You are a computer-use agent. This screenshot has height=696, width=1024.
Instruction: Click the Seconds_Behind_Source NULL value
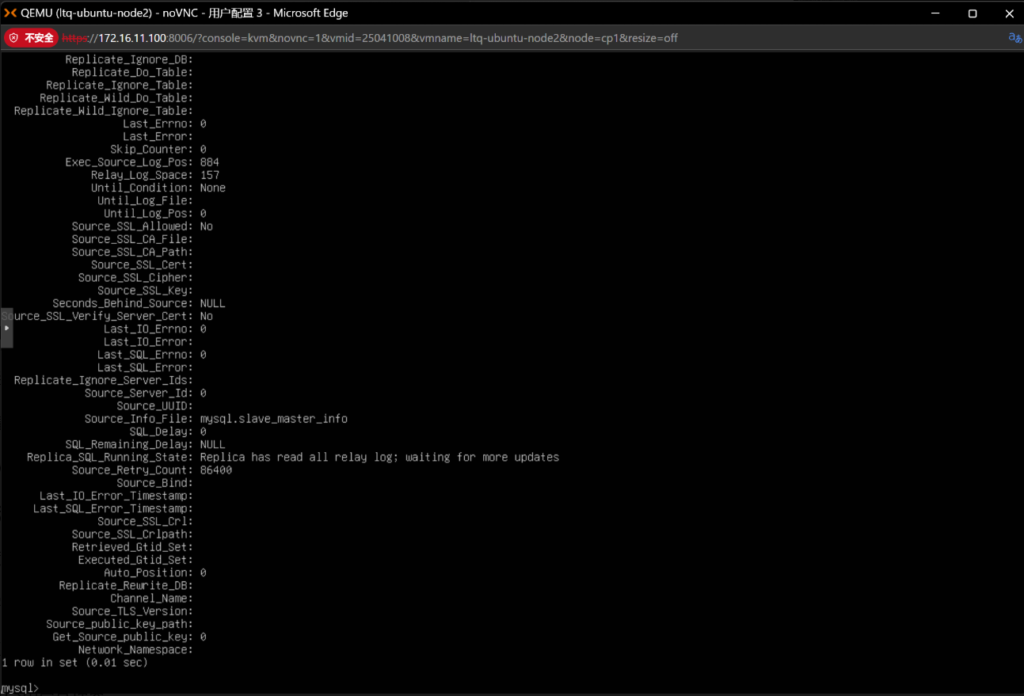coord(212,303)
